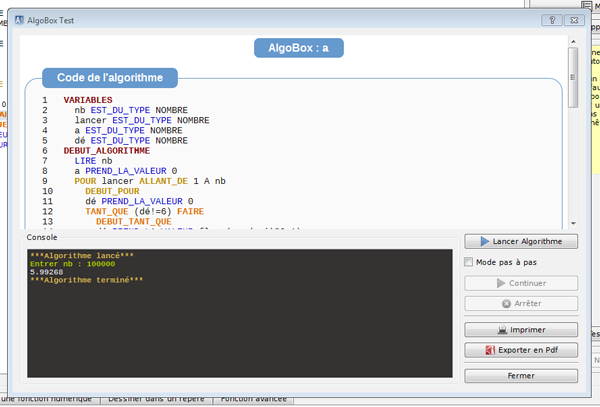Click the line 'nb EST_DU_TYPE NOMBRE'
Image resolution: width=600 pixels, height=407 pixels.
(x=131, y=110)
